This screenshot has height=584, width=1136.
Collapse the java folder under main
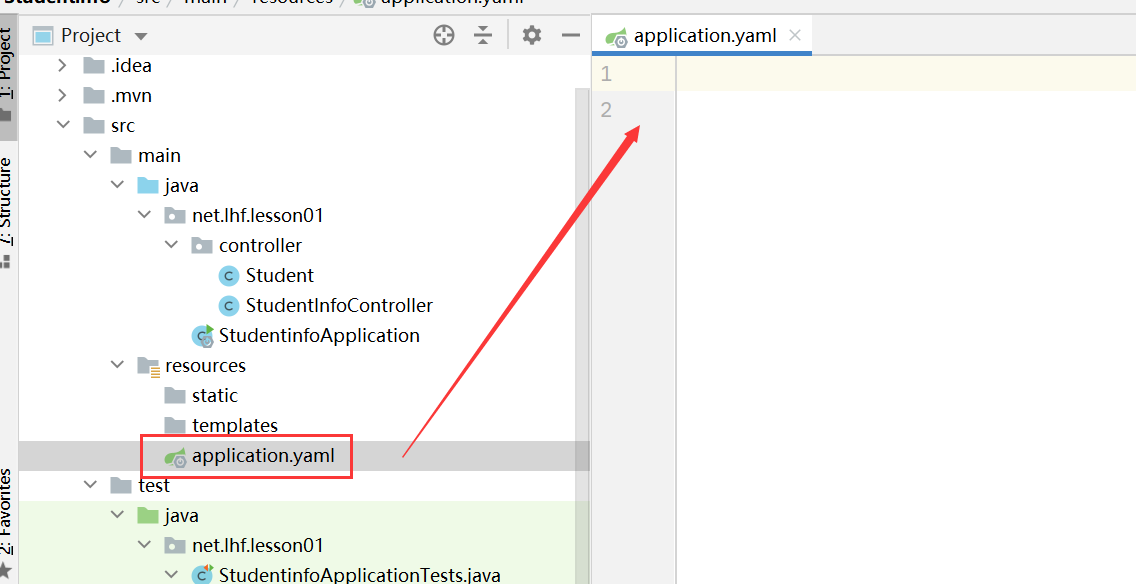pyautogui.click(x=117, y=185)
